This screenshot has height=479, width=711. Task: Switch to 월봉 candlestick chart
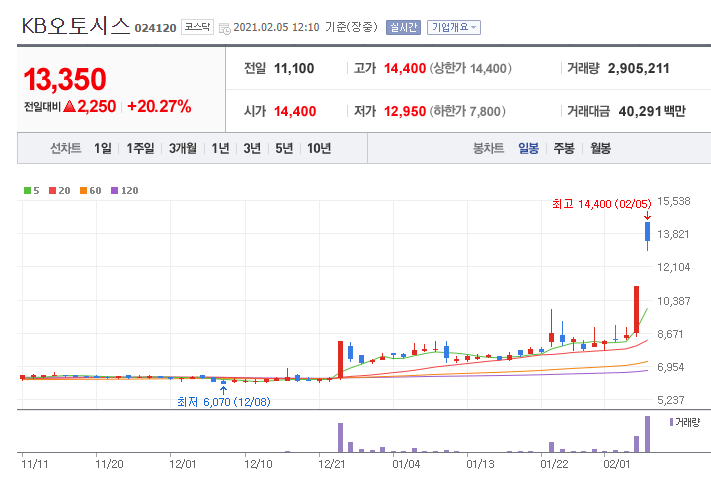600,148
